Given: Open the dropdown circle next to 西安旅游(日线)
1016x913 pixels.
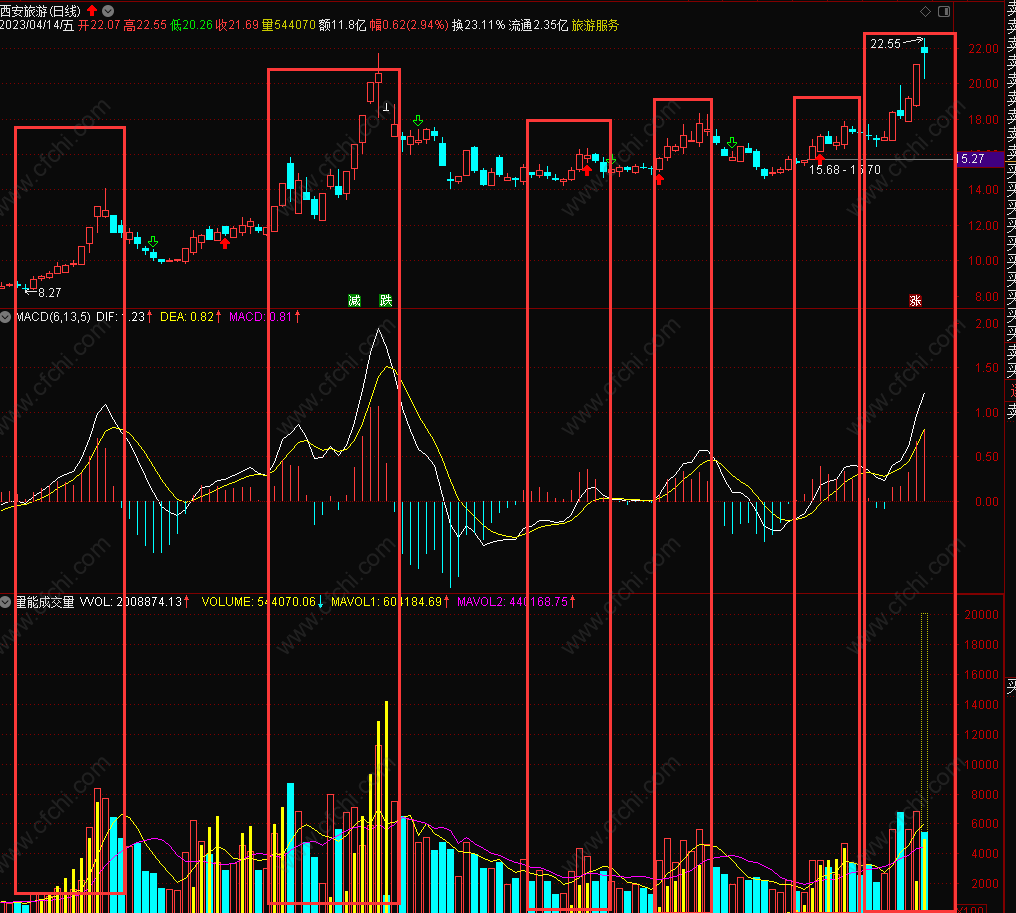Looking at the screenshot, I should click(x=108, y=10).
